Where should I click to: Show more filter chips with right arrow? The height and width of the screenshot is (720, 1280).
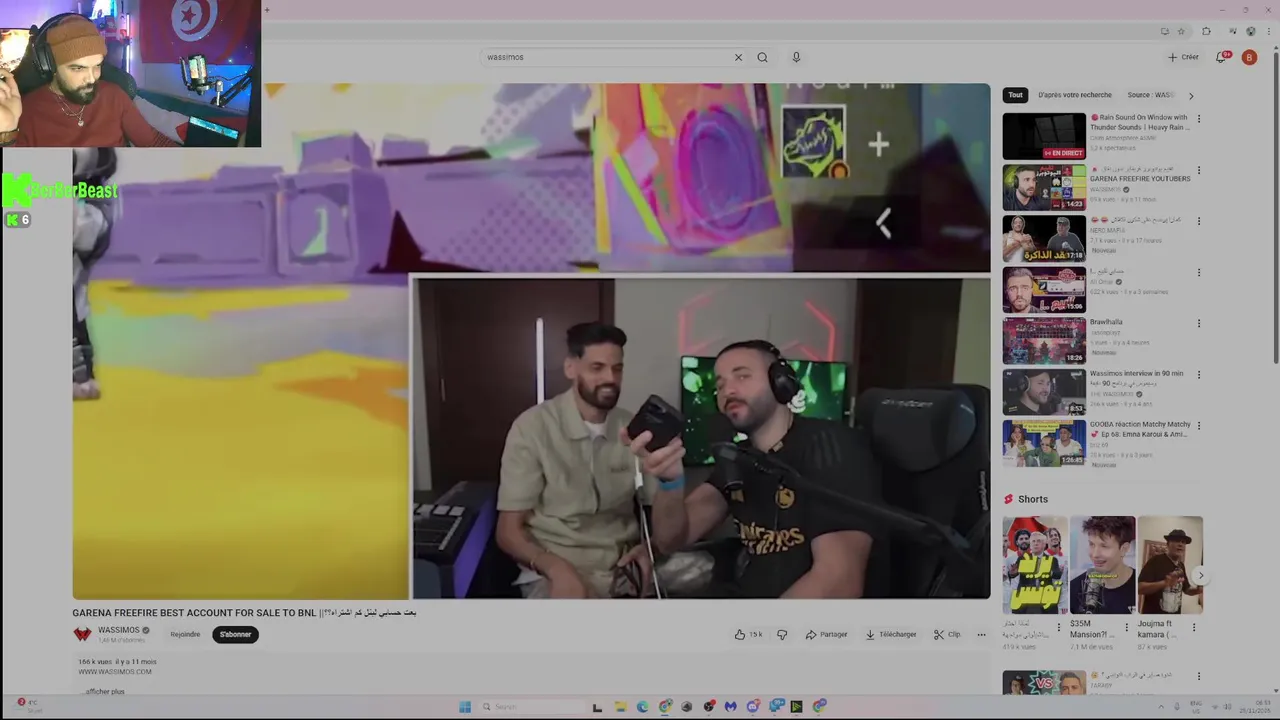(x=1190, y=95)
